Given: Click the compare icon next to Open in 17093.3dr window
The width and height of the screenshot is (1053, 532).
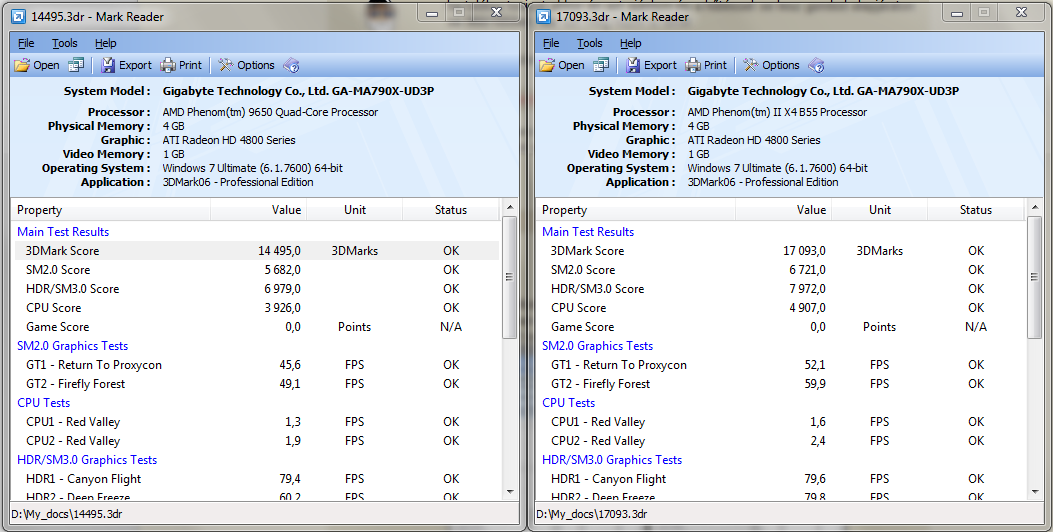Looking at the screenshot, I should (602, 65).
